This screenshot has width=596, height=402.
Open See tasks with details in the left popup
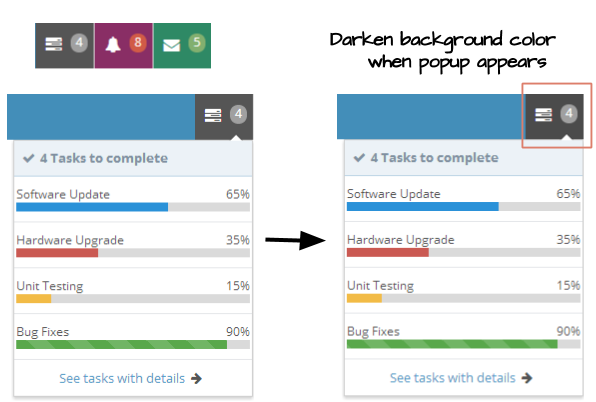point(122,378)
